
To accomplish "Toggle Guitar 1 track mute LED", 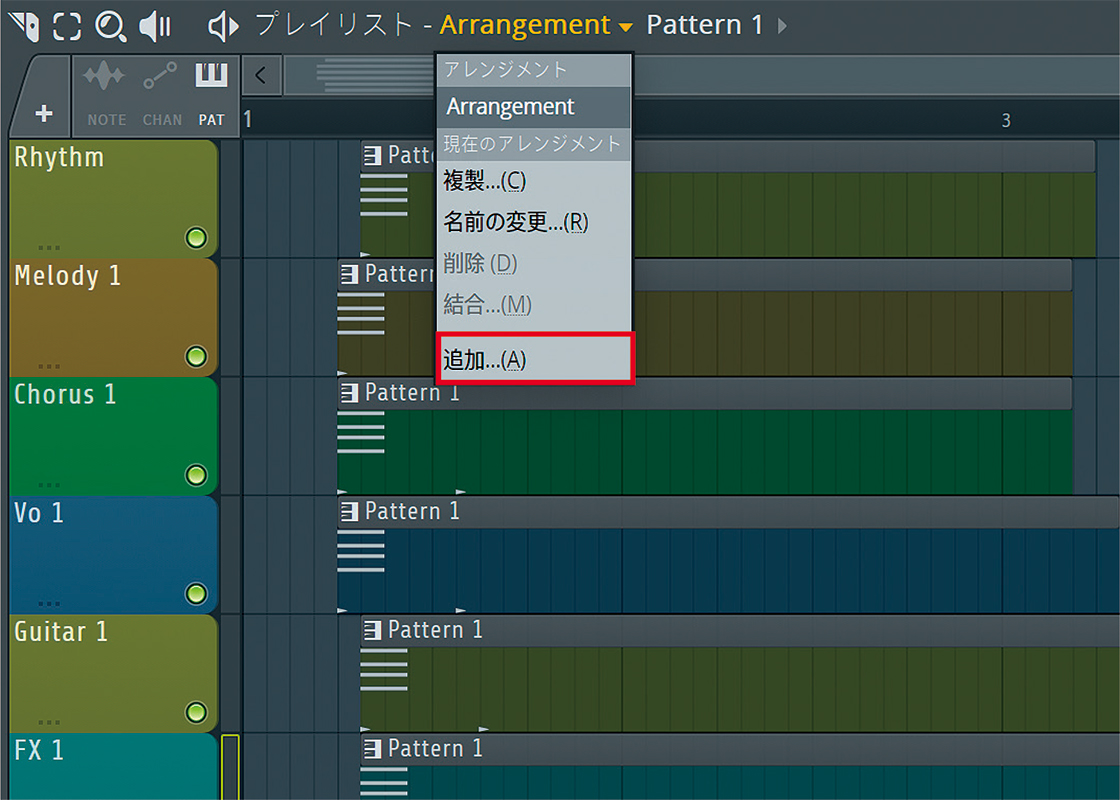I will point(196,712).
